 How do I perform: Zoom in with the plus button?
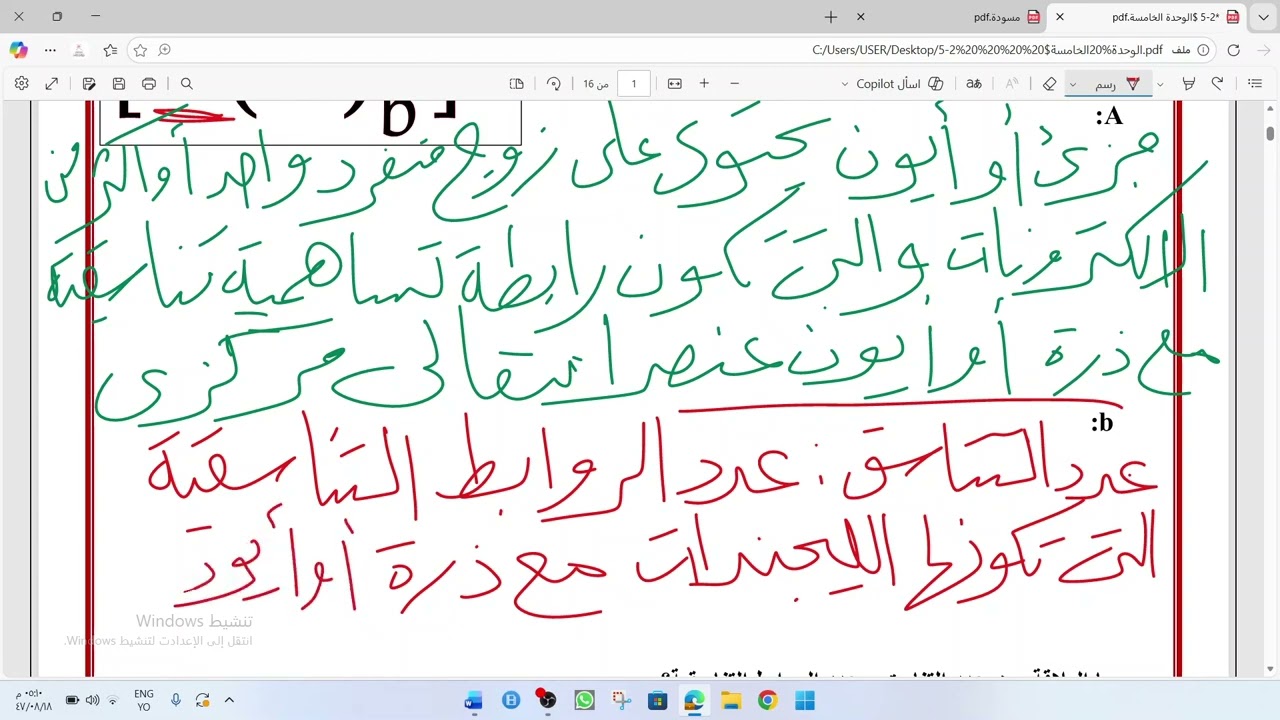704,84
